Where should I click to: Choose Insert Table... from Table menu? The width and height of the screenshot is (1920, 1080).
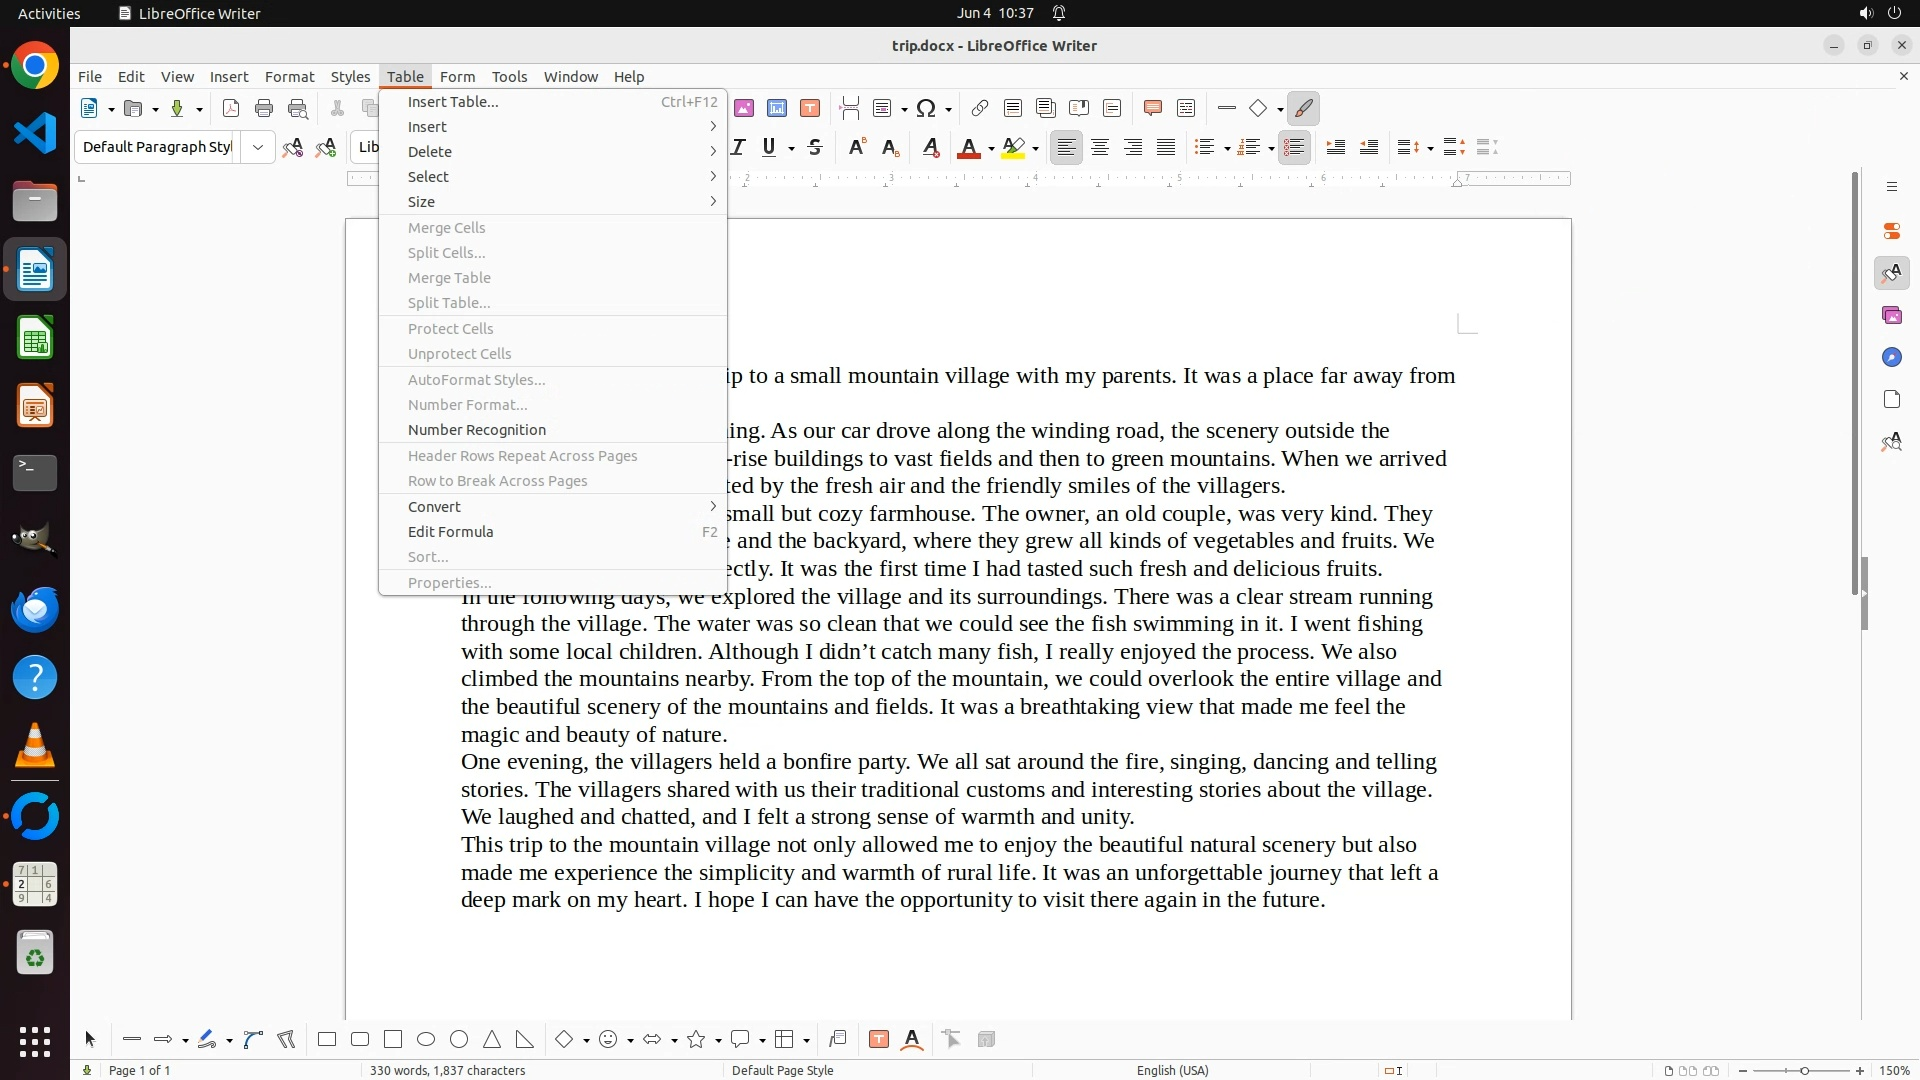pyautogui.click(x=453, y=102)
